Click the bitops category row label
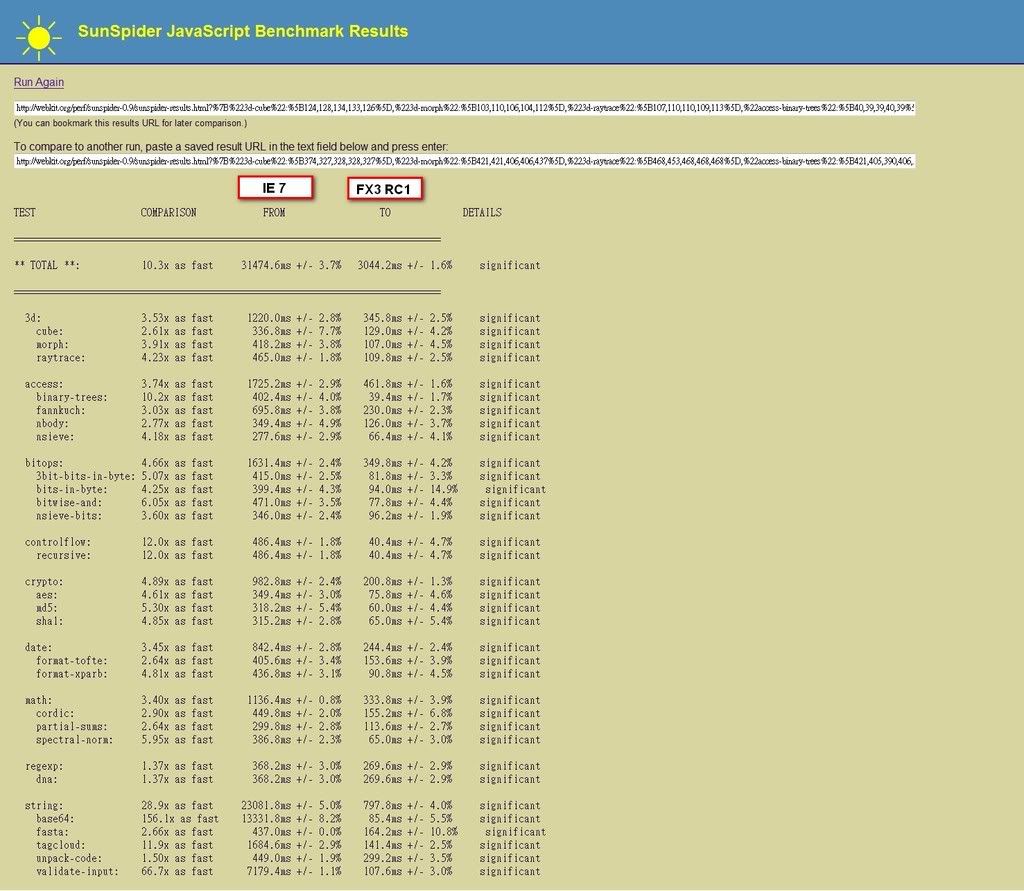 [x=45, y=463]
